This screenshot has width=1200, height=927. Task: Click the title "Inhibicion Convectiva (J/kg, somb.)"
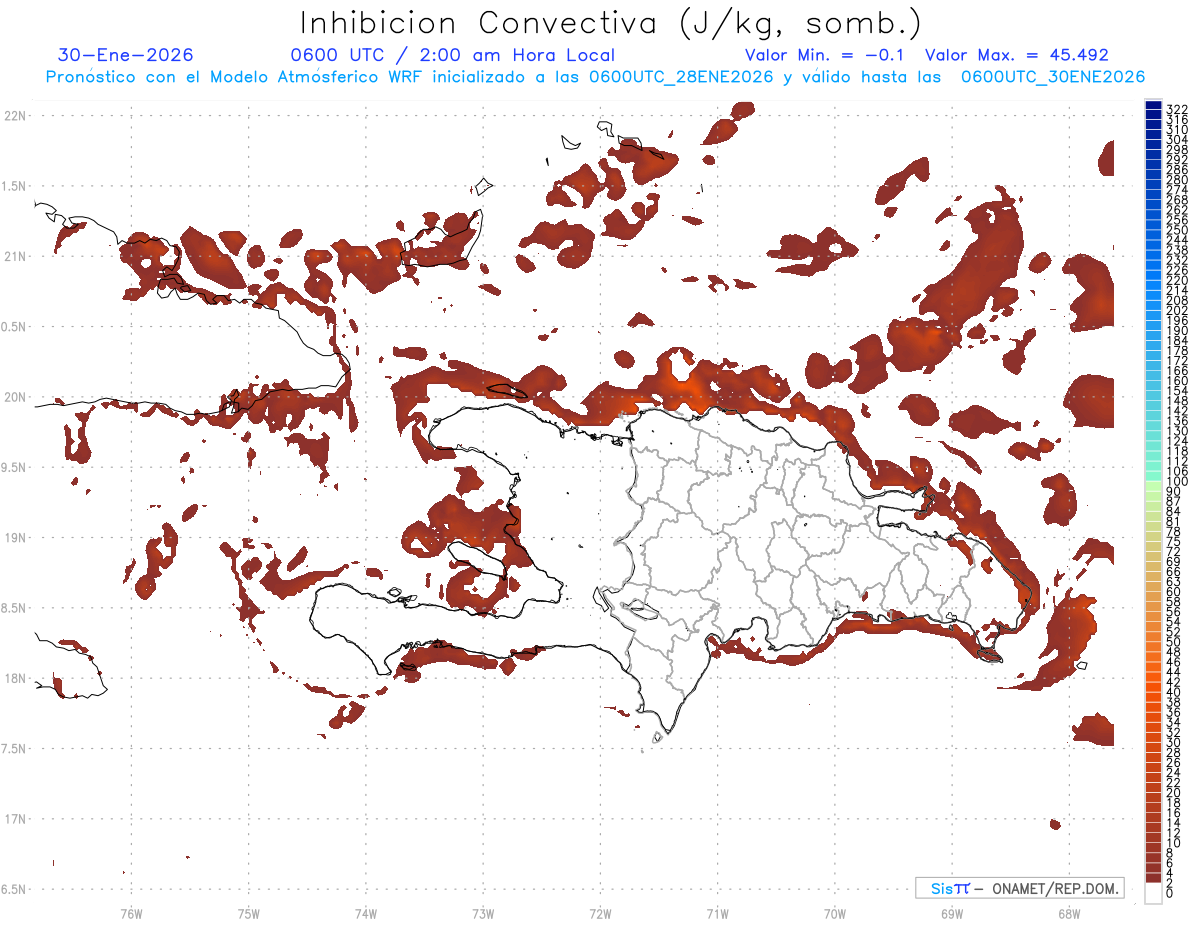[x=611, y=24]
